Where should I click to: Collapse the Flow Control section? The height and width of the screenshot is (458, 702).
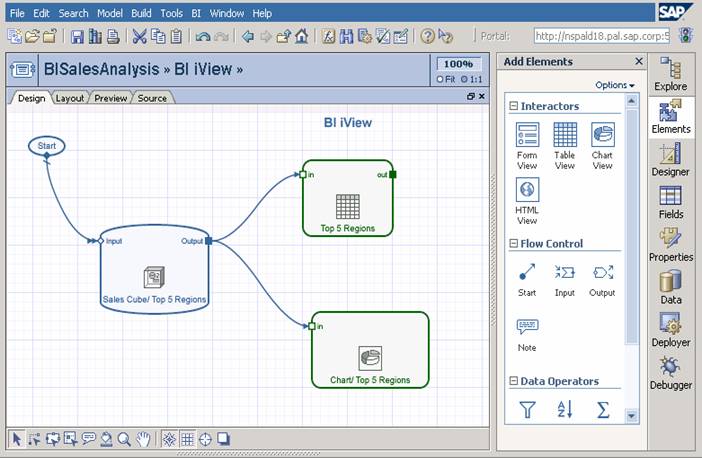pos(514,243)
